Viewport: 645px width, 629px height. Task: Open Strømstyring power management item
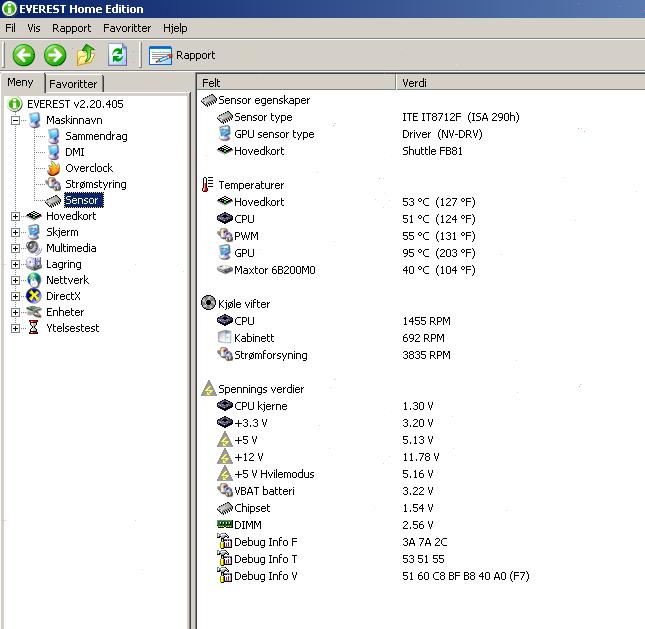[95, 184]
